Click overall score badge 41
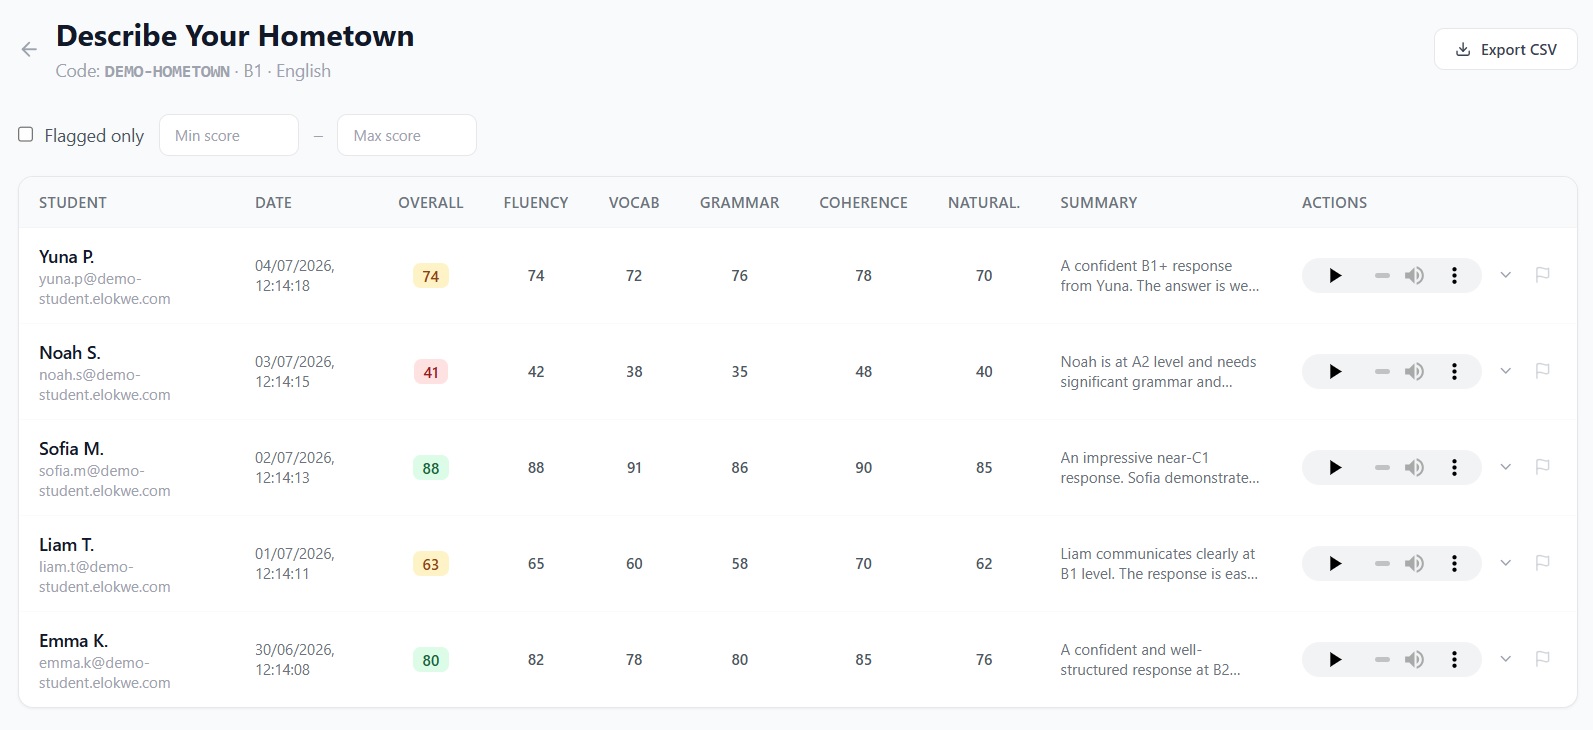The height and width of the screenshot is (730, 1593). pyautogui.click(x=431, y=372)
